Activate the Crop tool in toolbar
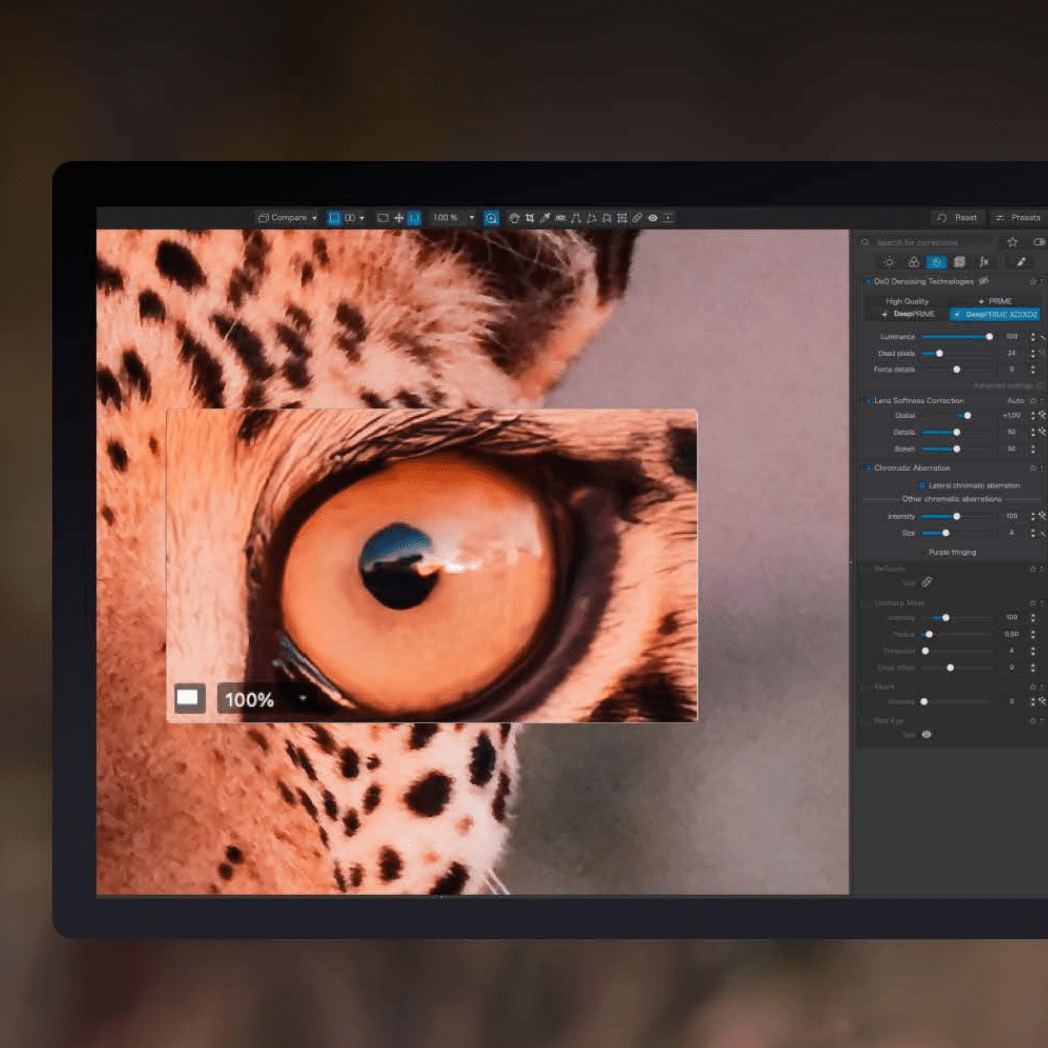 click(x=530, y=218)
